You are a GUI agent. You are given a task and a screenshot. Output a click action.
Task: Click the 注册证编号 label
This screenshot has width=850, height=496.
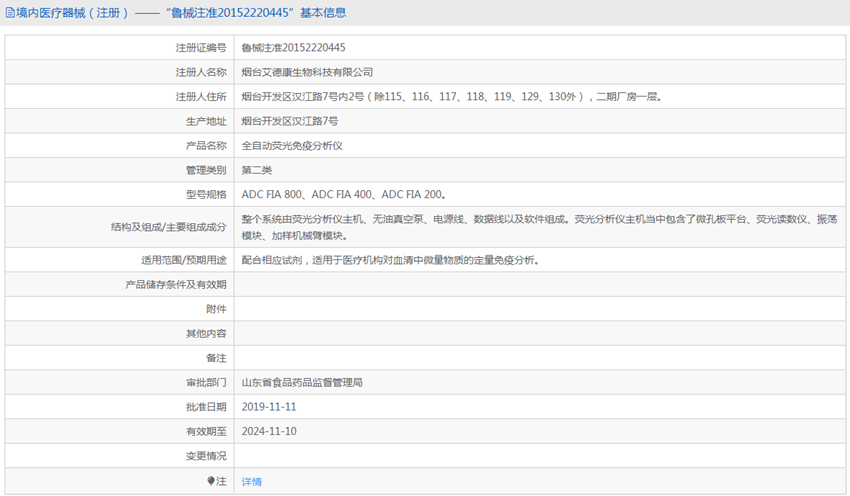[x=201, y=48]
